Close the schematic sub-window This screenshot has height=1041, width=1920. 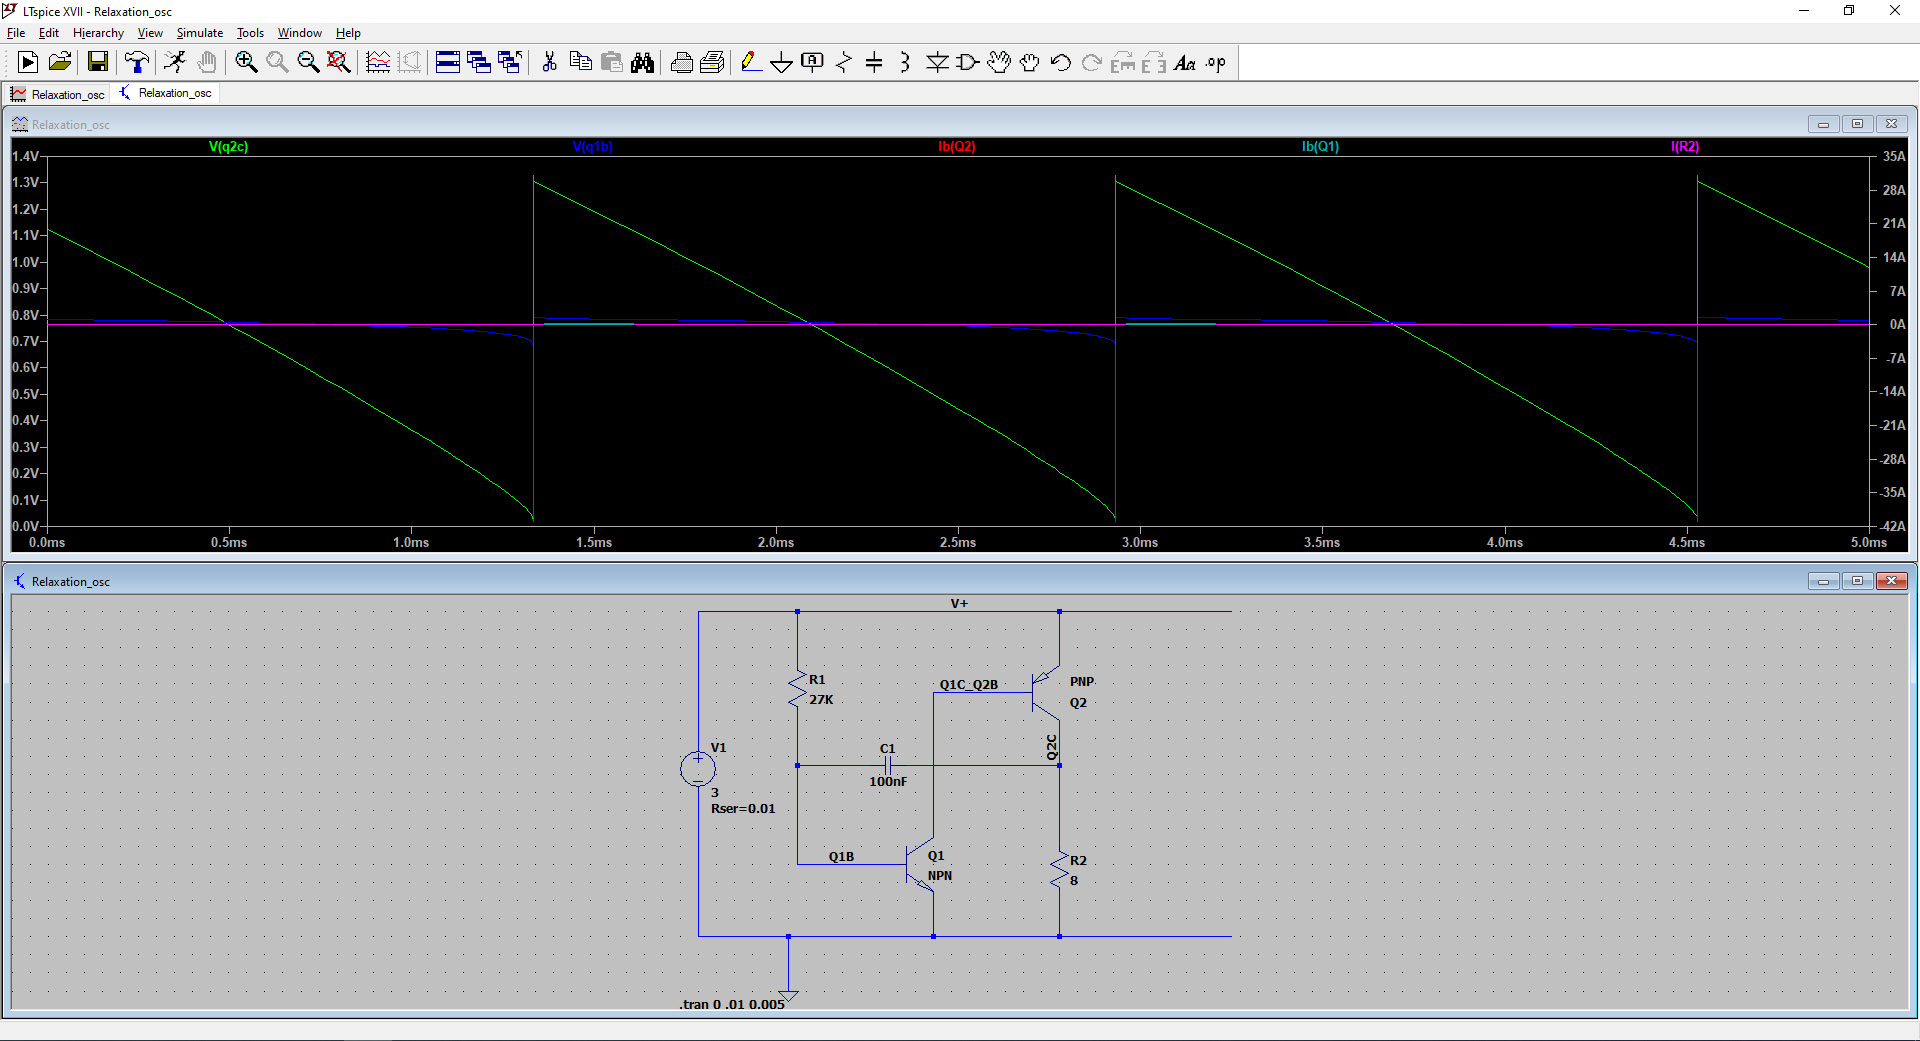[1891, 581]
